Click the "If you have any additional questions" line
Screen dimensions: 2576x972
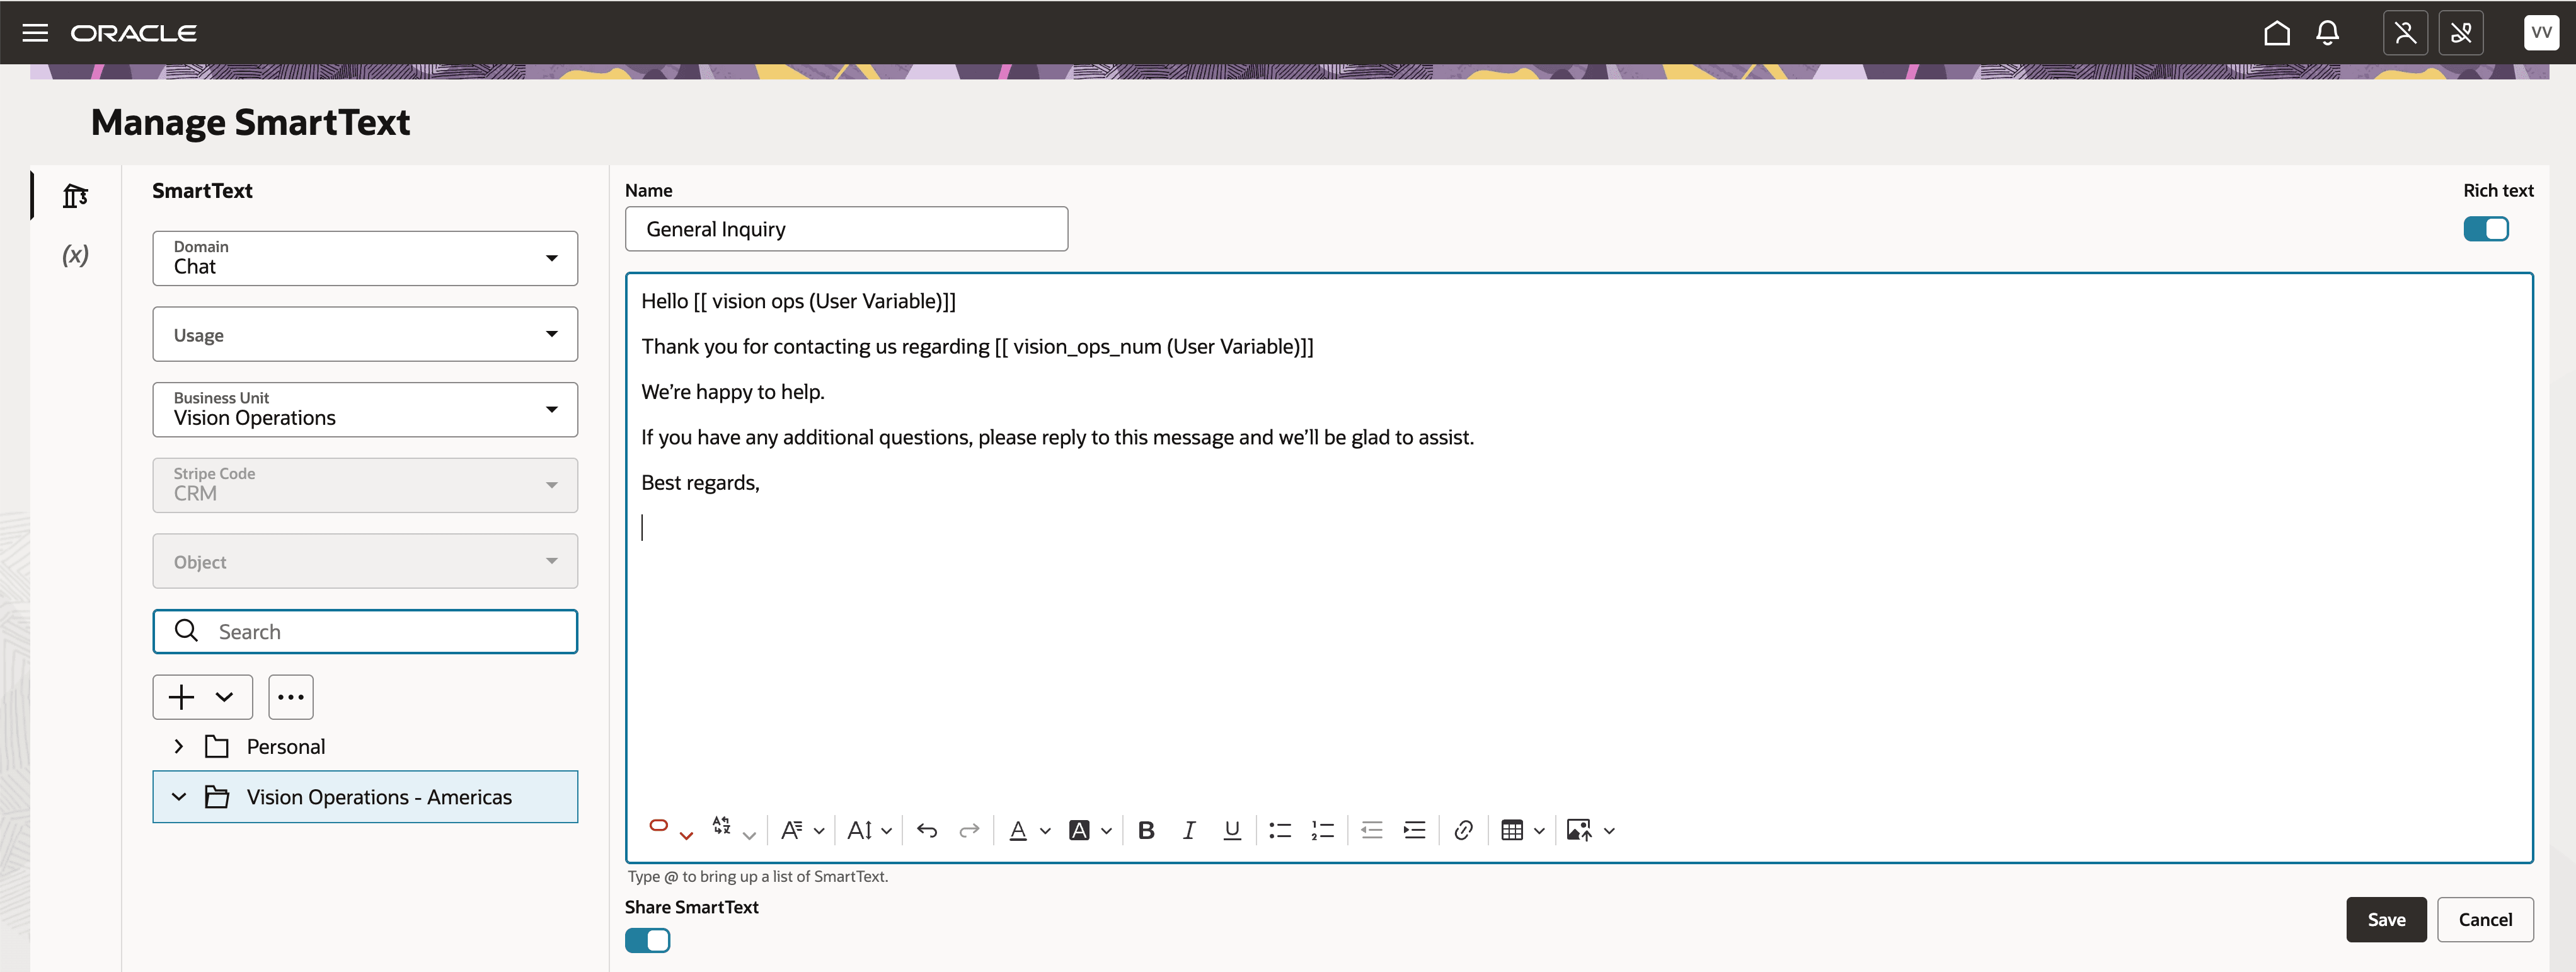(1057, 437)
